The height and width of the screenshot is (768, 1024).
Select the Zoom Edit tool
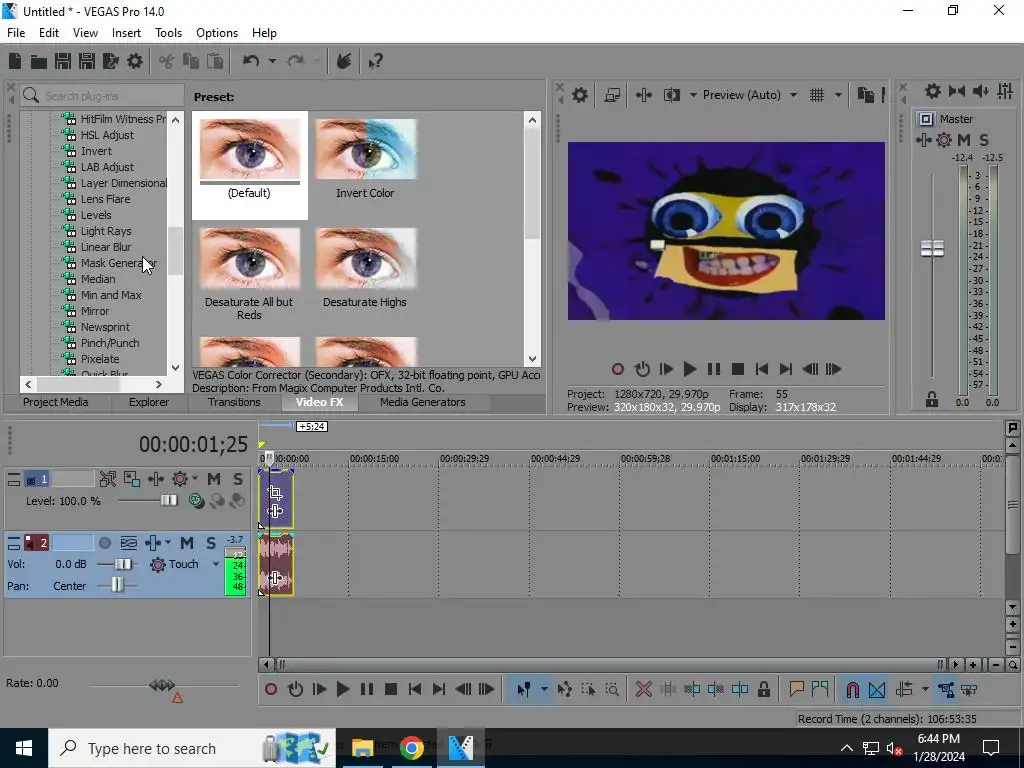tap(612, 690)
